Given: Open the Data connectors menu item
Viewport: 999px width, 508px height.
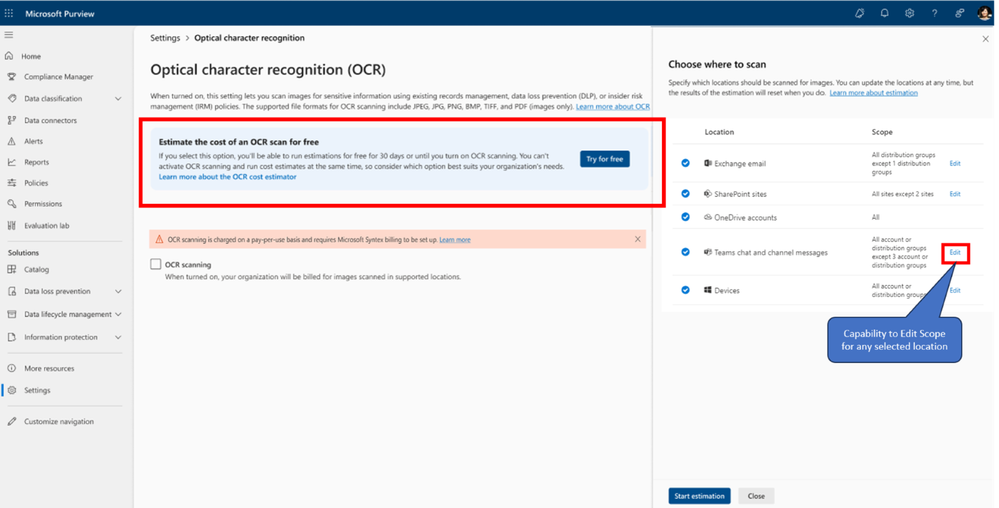Looking at the screenshot, I should tap(50, 120).
